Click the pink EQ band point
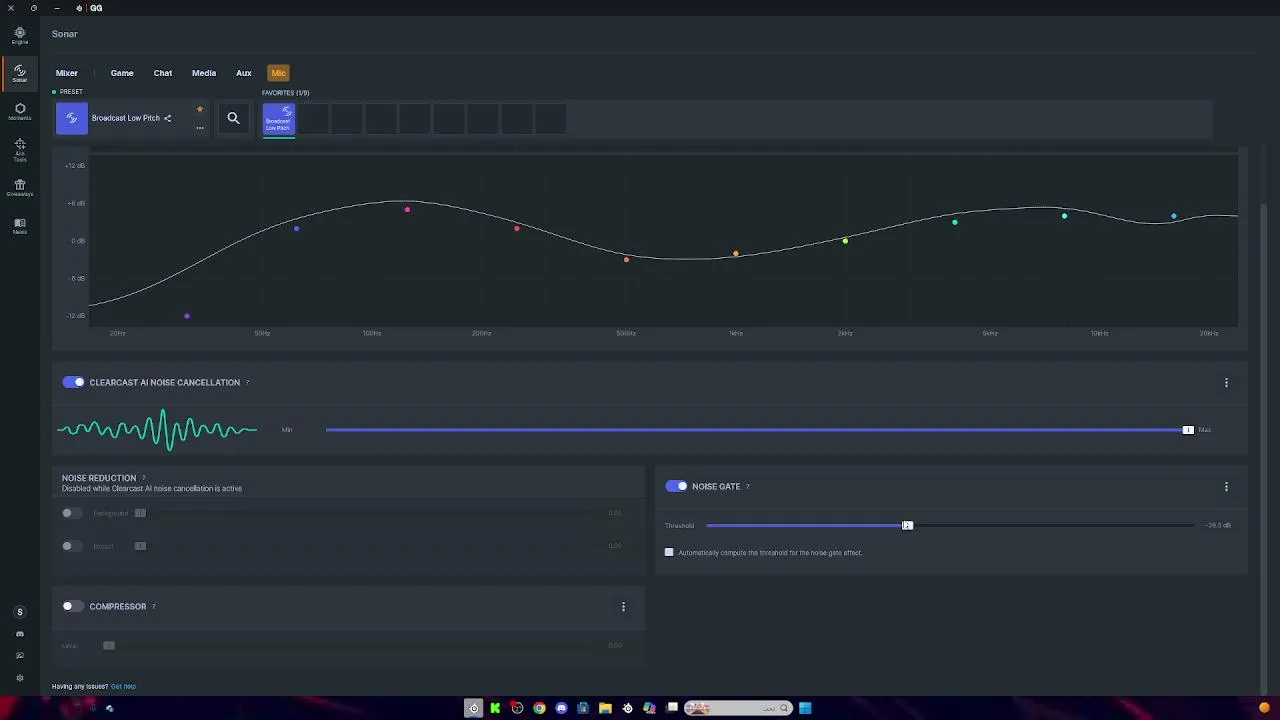This screenshot has width=1280, height=720. pos(407,209)
